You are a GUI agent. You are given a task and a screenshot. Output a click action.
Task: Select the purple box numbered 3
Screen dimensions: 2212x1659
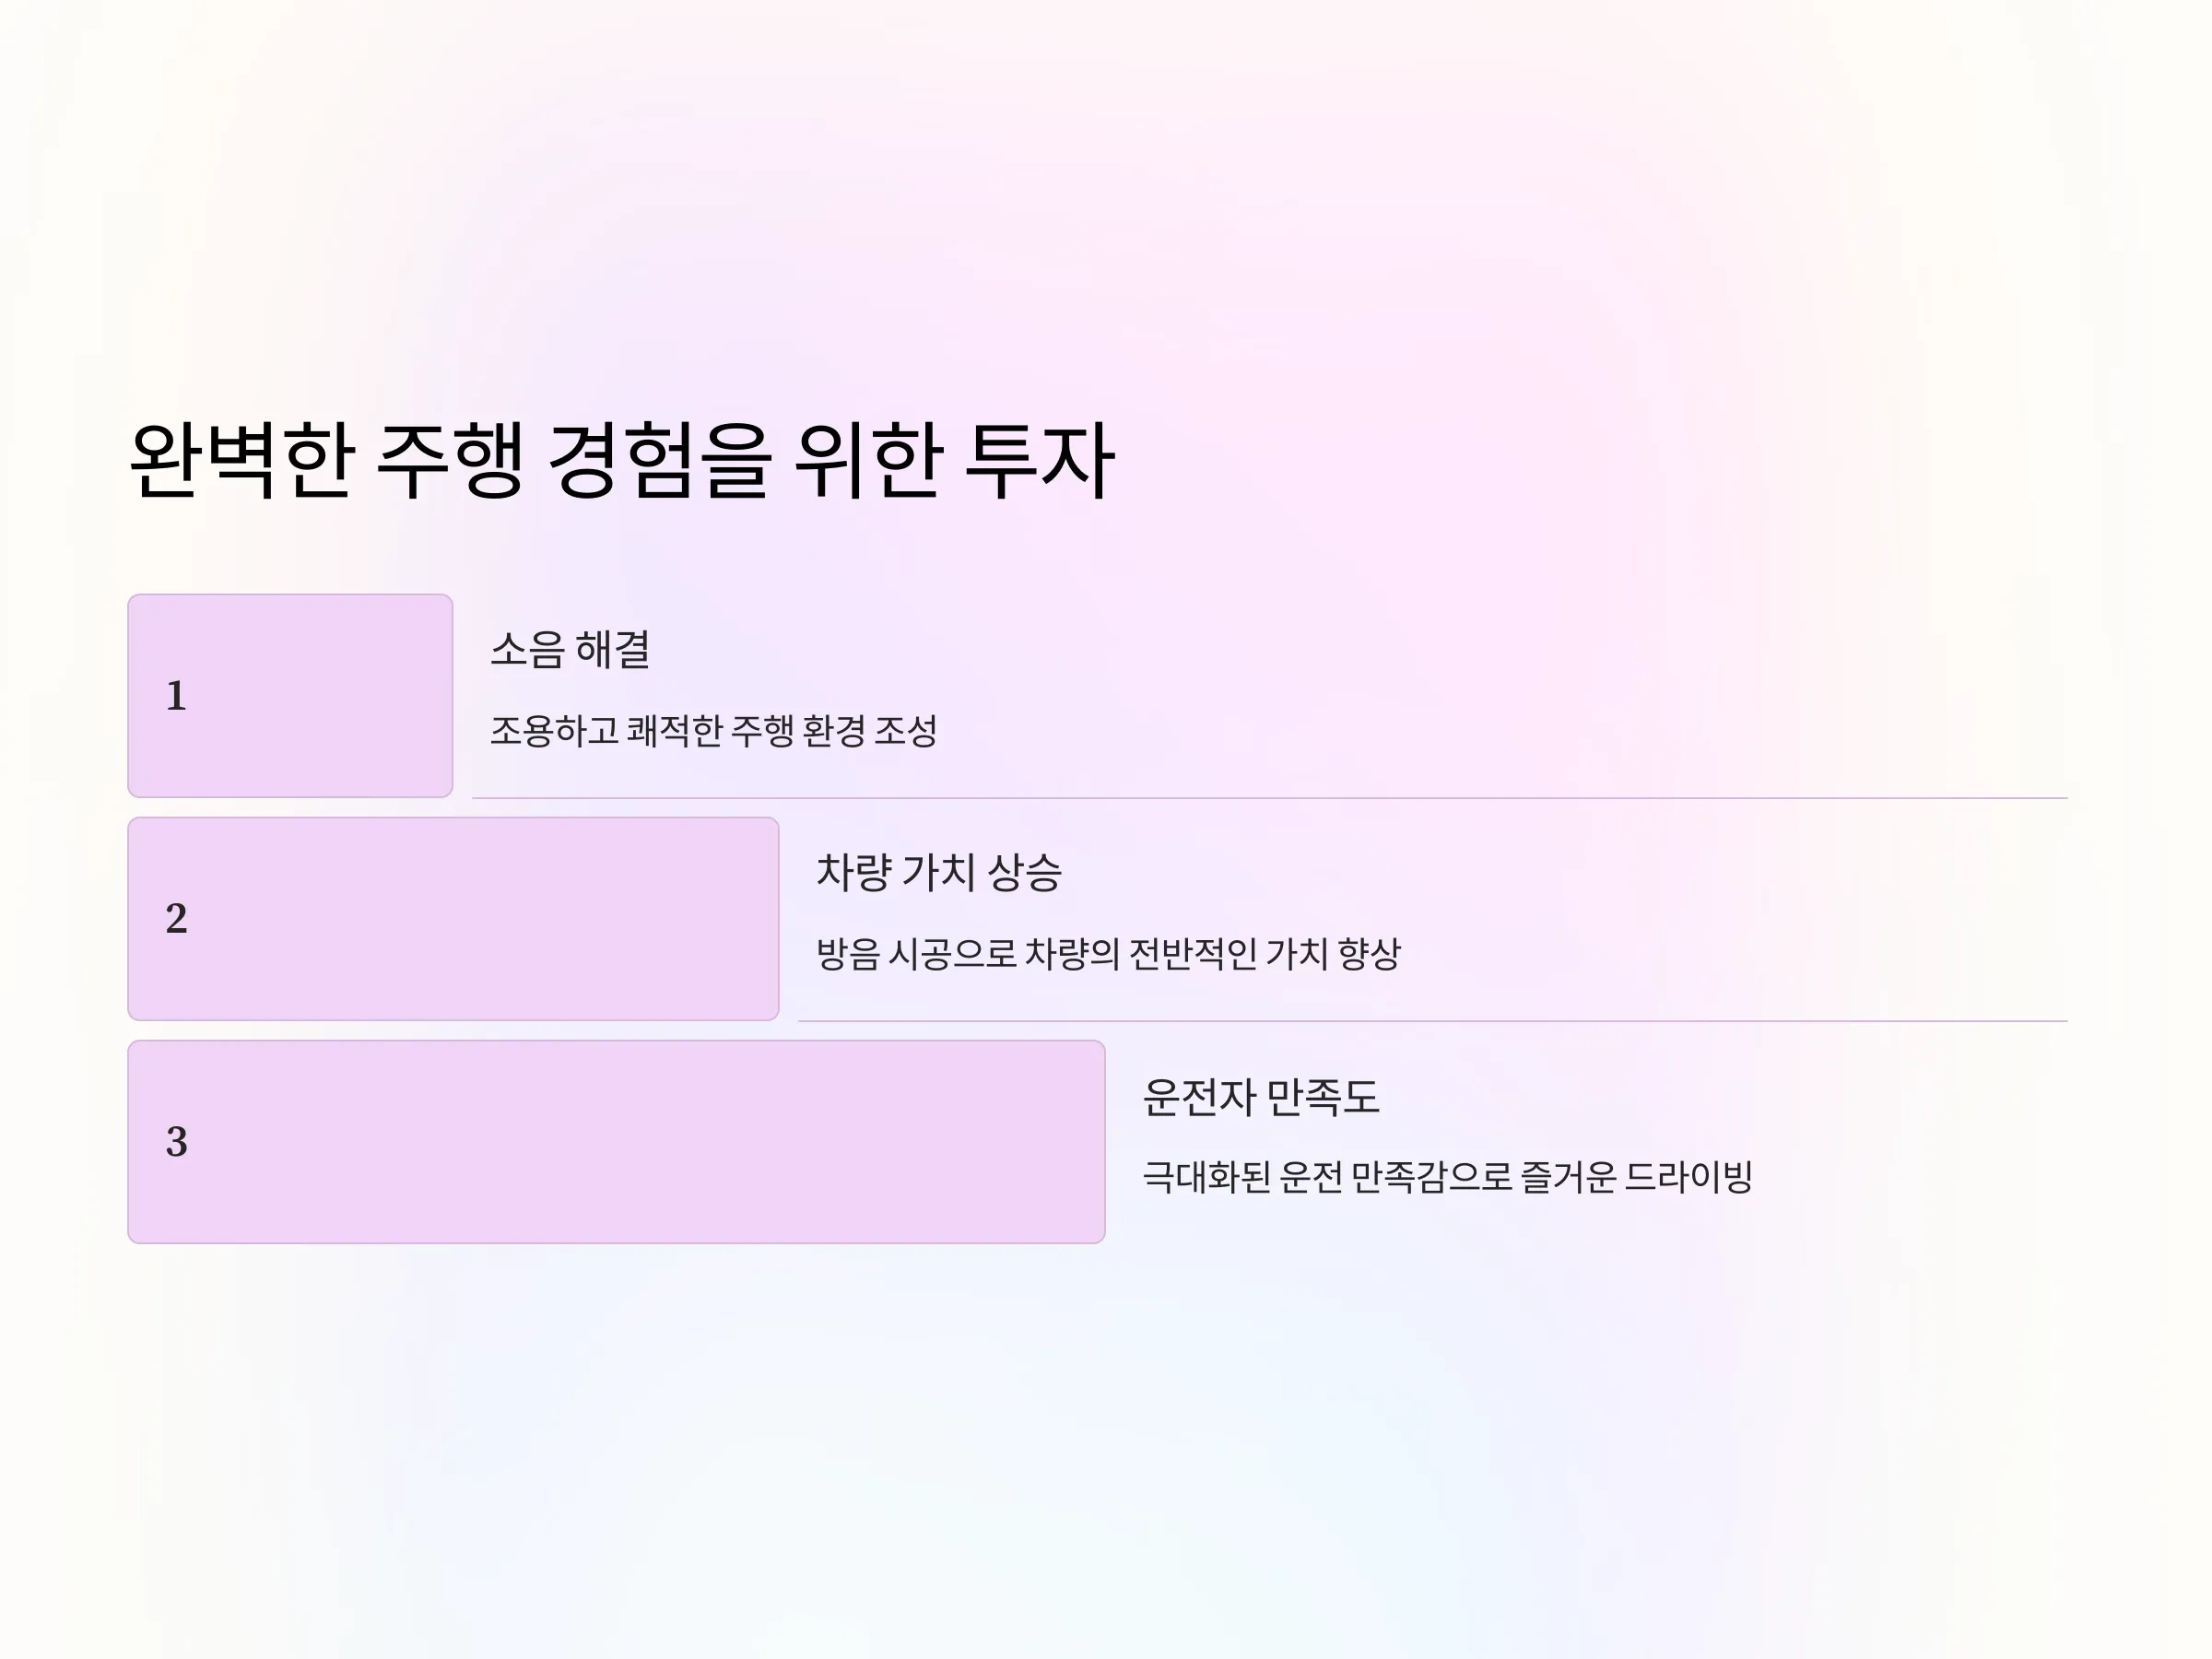[616, 1142]
